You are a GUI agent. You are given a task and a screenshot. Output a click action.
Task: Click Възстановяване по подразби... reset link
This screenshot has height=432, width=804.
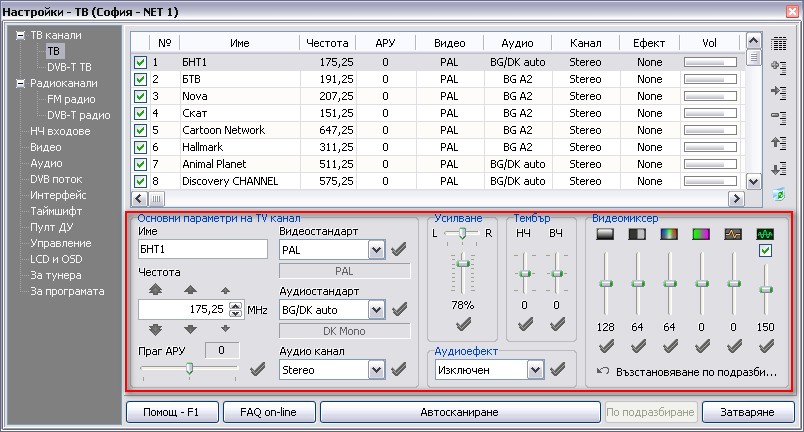pyautogui.click(x=687, y=372)
